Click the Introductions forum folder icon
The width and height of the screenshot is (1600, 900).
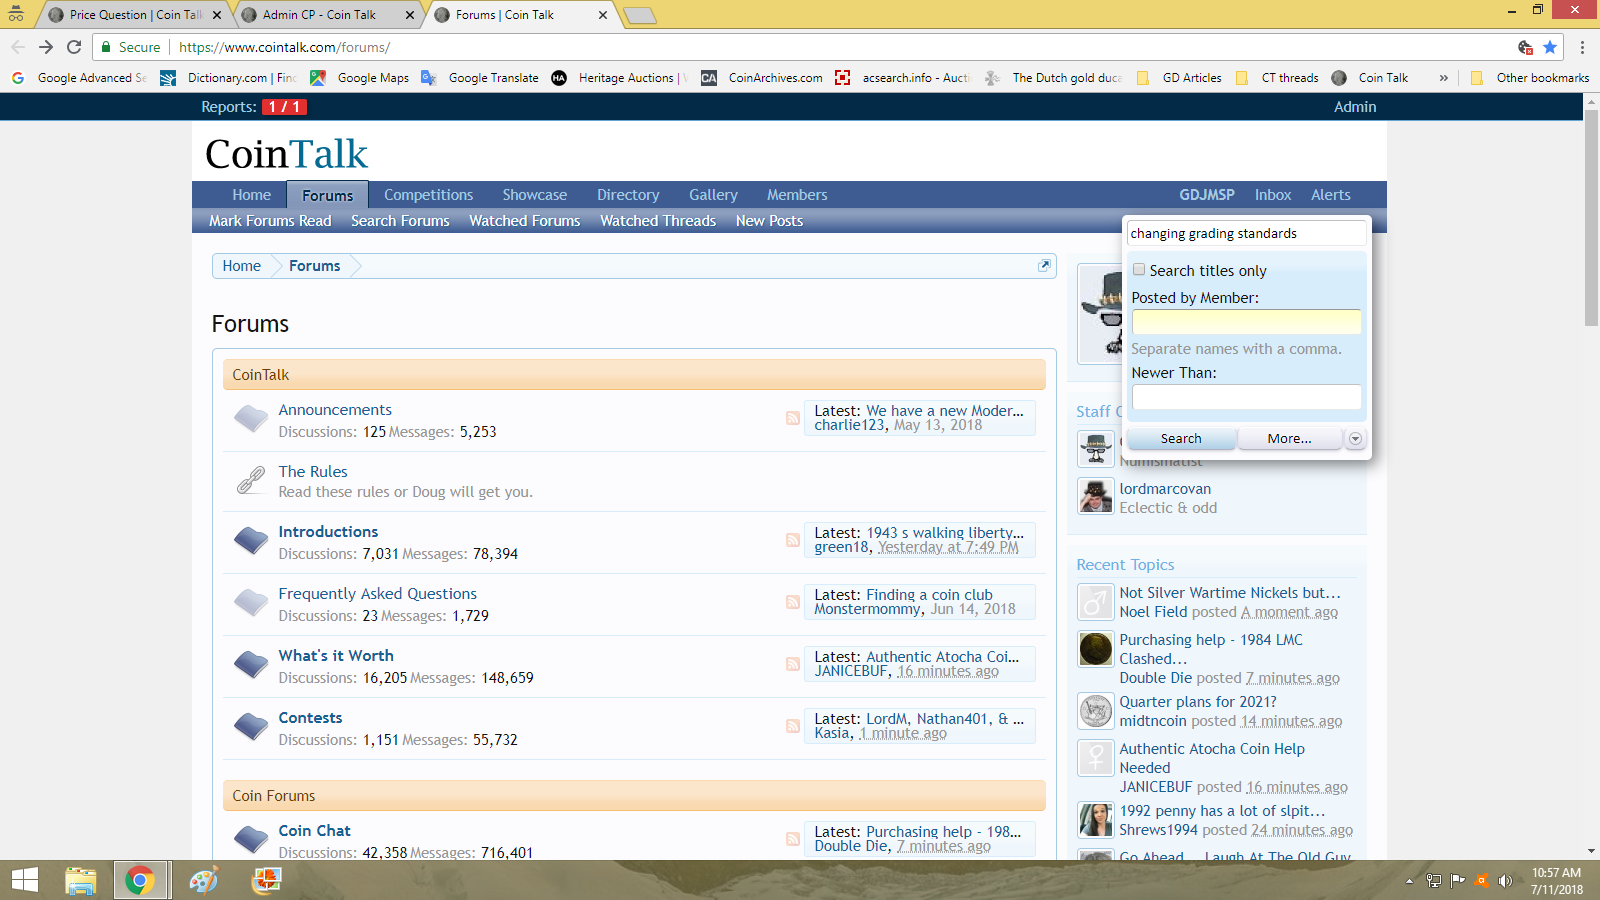pos(251,541)
